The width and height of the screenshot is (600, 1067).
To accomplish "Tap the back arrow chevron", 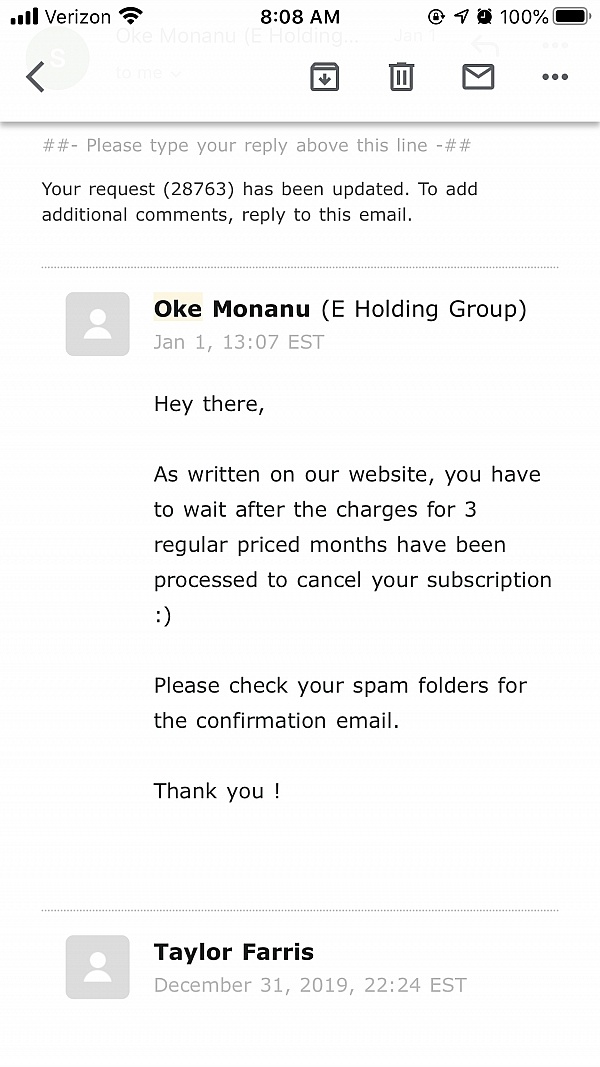I will tap(35, 76).
